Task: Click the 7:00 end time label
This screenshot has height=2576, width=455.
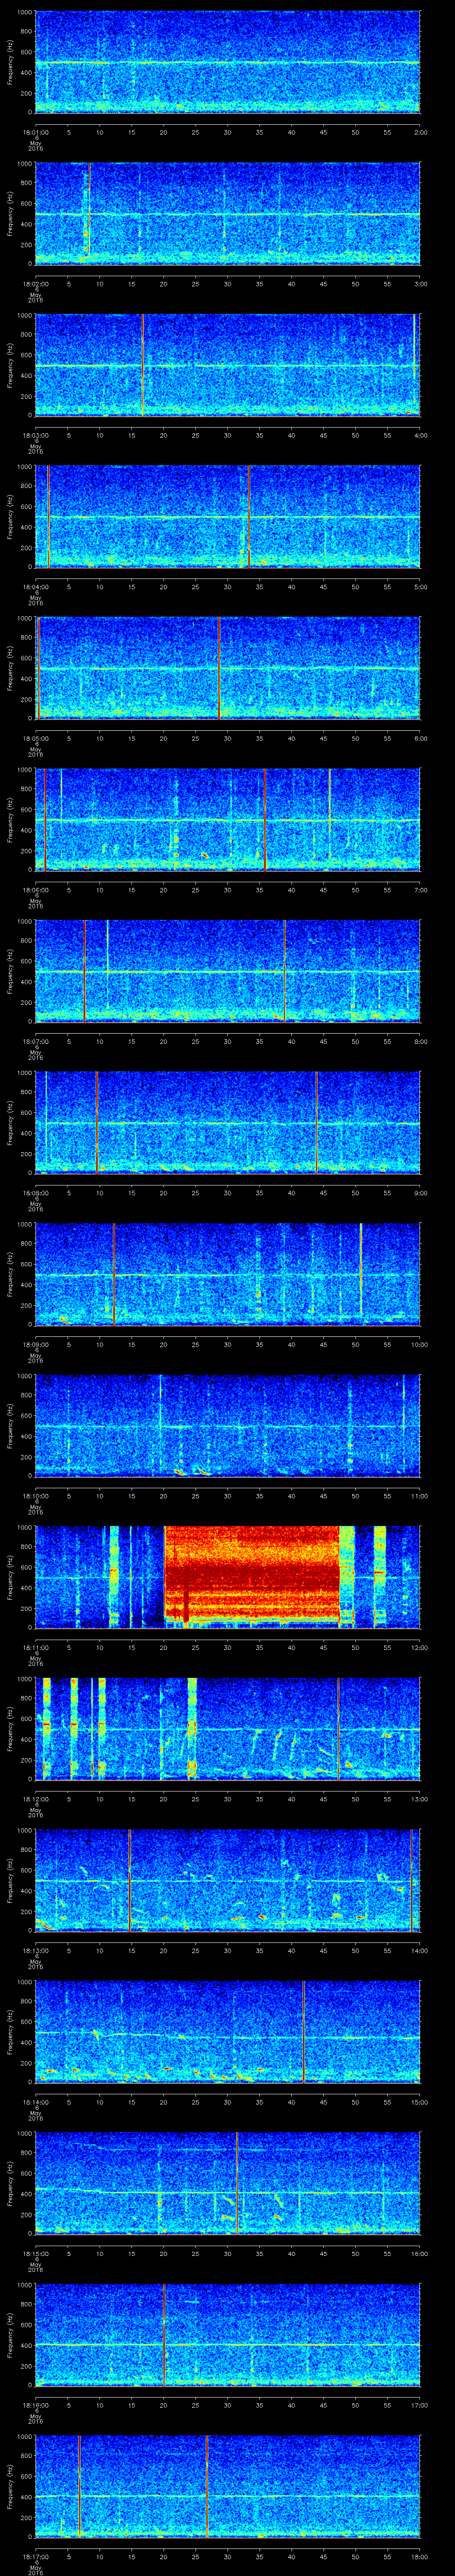Action: [x=420, y=890]
